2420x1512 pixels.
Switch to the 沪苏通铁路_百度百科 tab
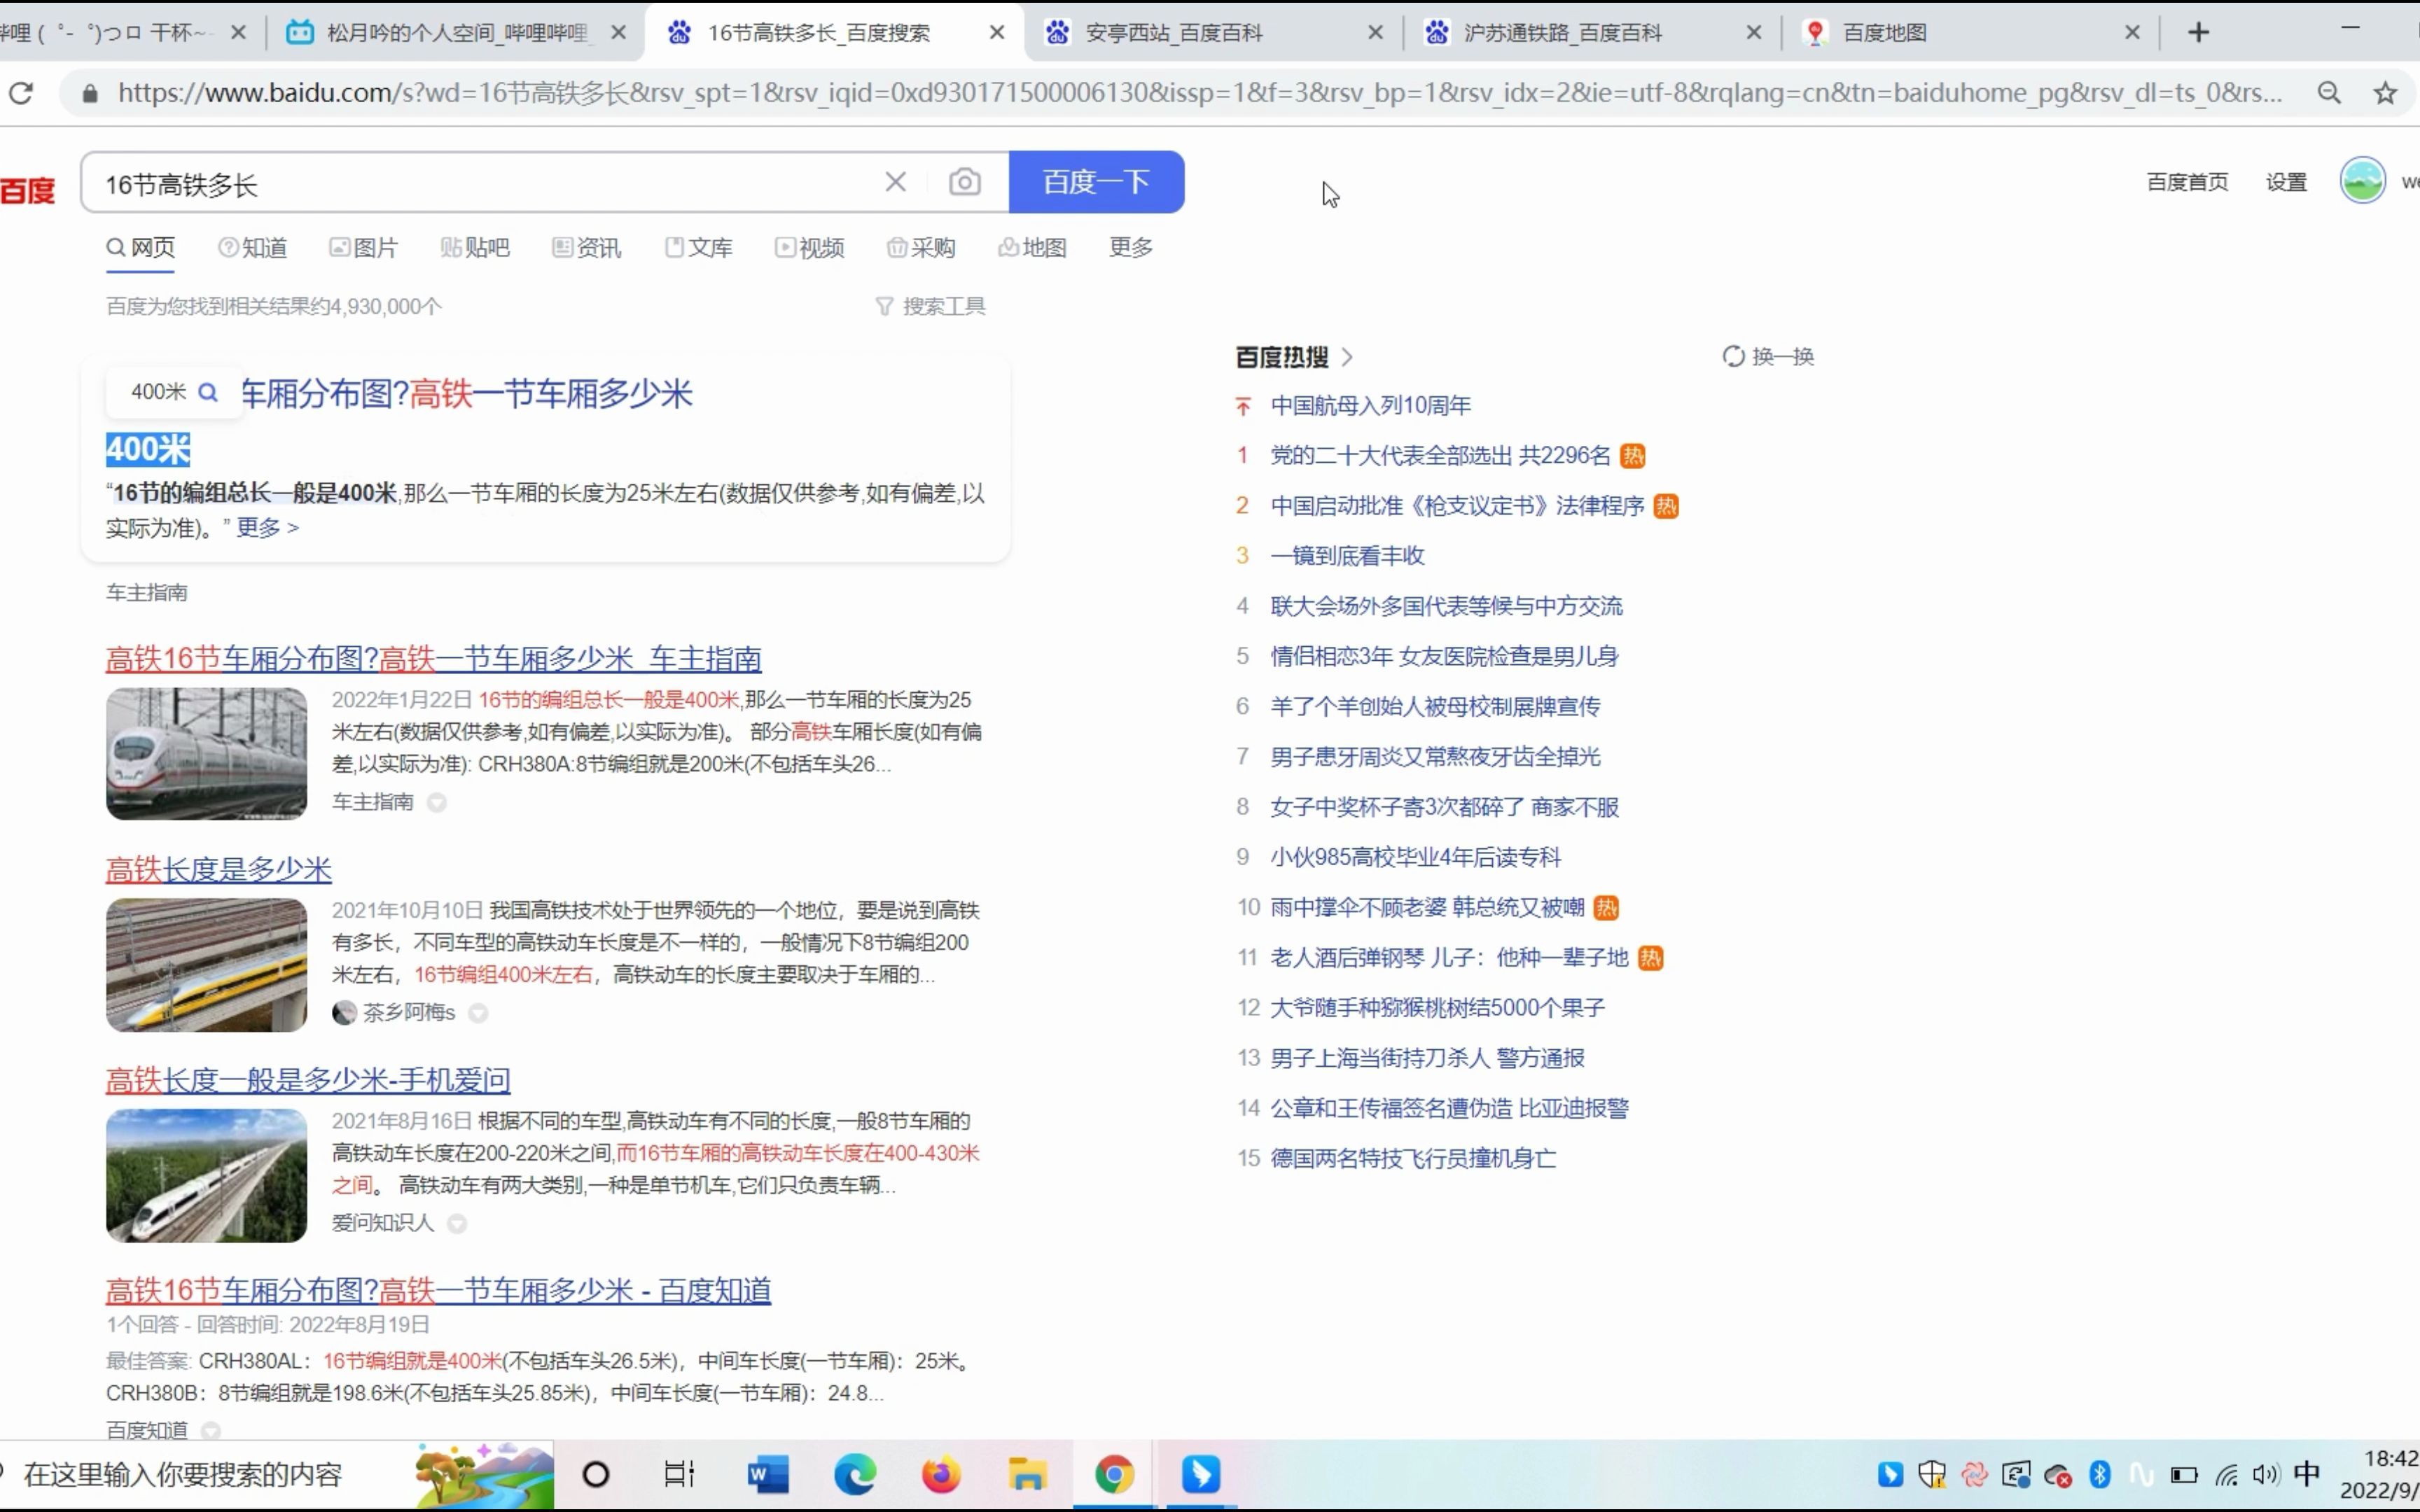[x=1563, y=33]
